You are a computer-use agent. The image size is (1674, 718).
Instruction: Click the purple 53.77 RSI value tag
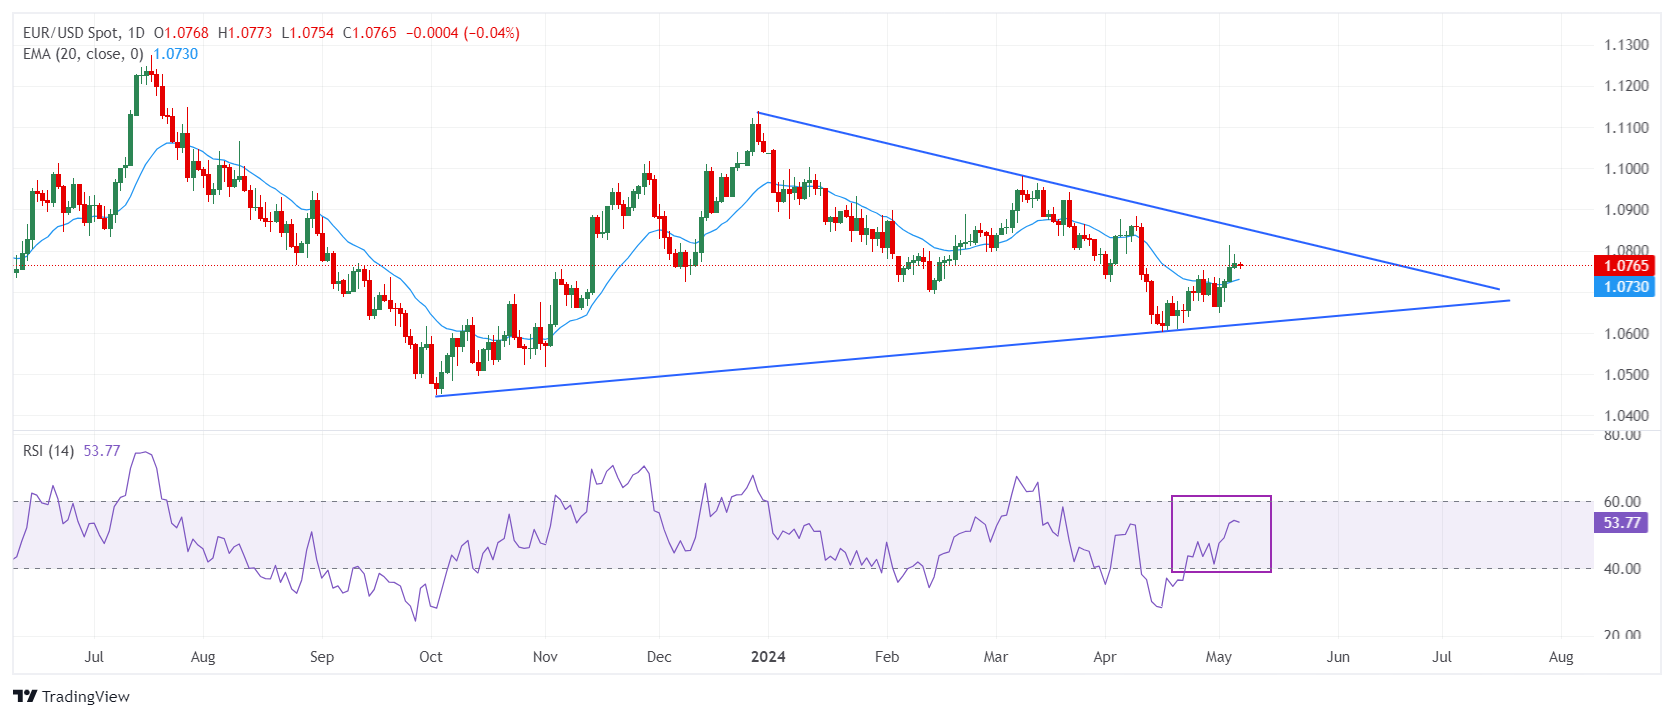[x=1621, y=523]
